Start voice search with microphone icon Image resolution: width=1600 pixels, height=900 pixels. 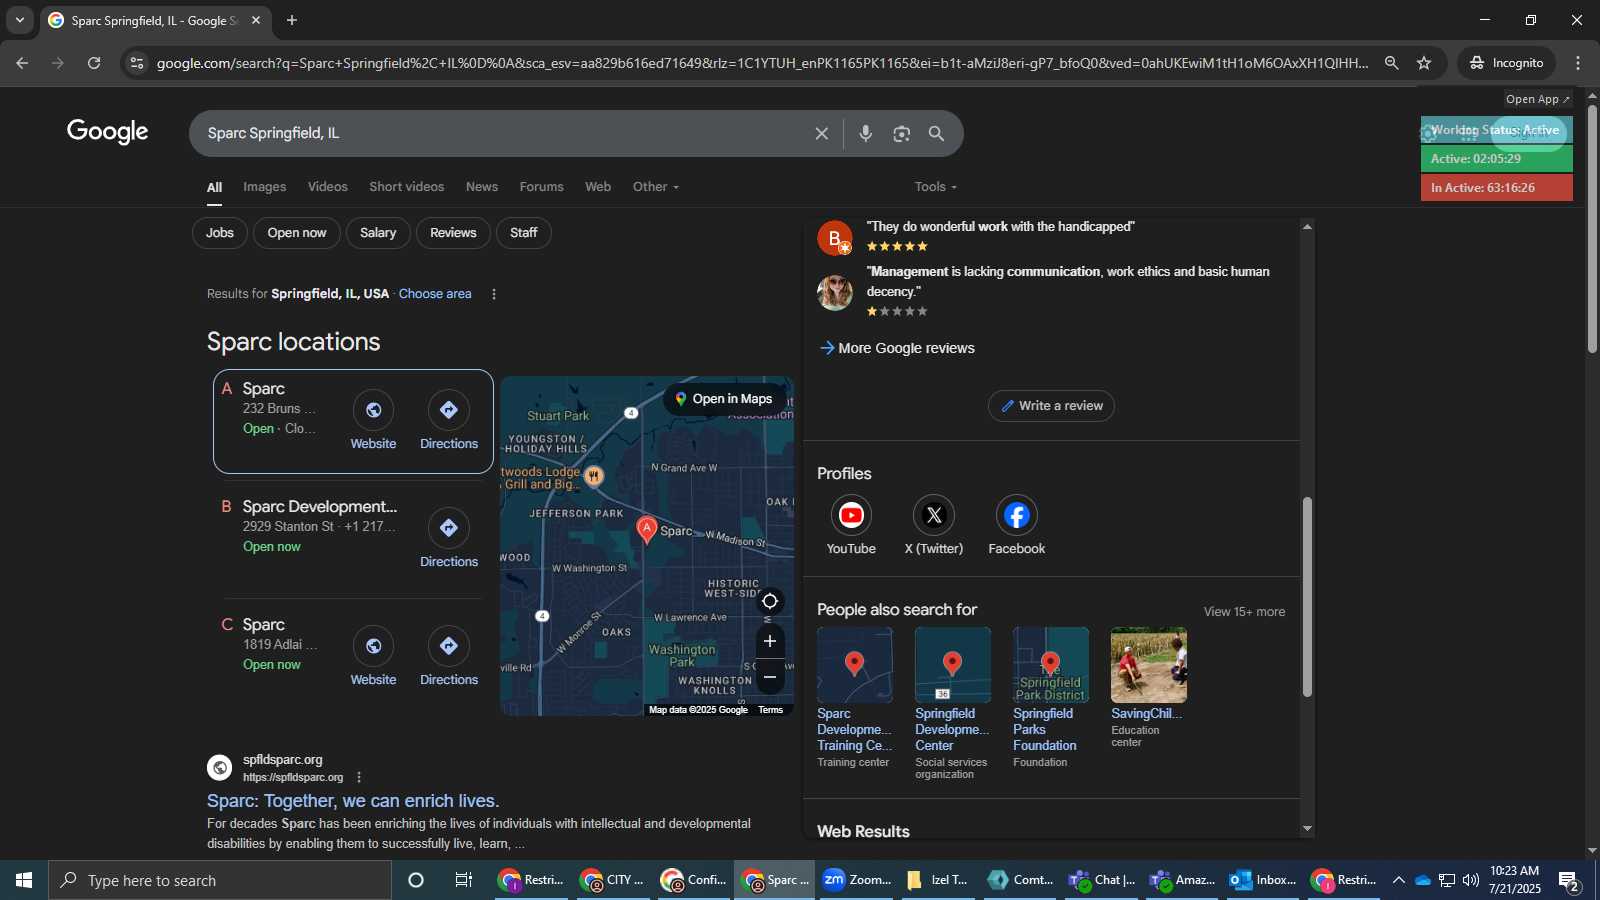coord(865,133)
